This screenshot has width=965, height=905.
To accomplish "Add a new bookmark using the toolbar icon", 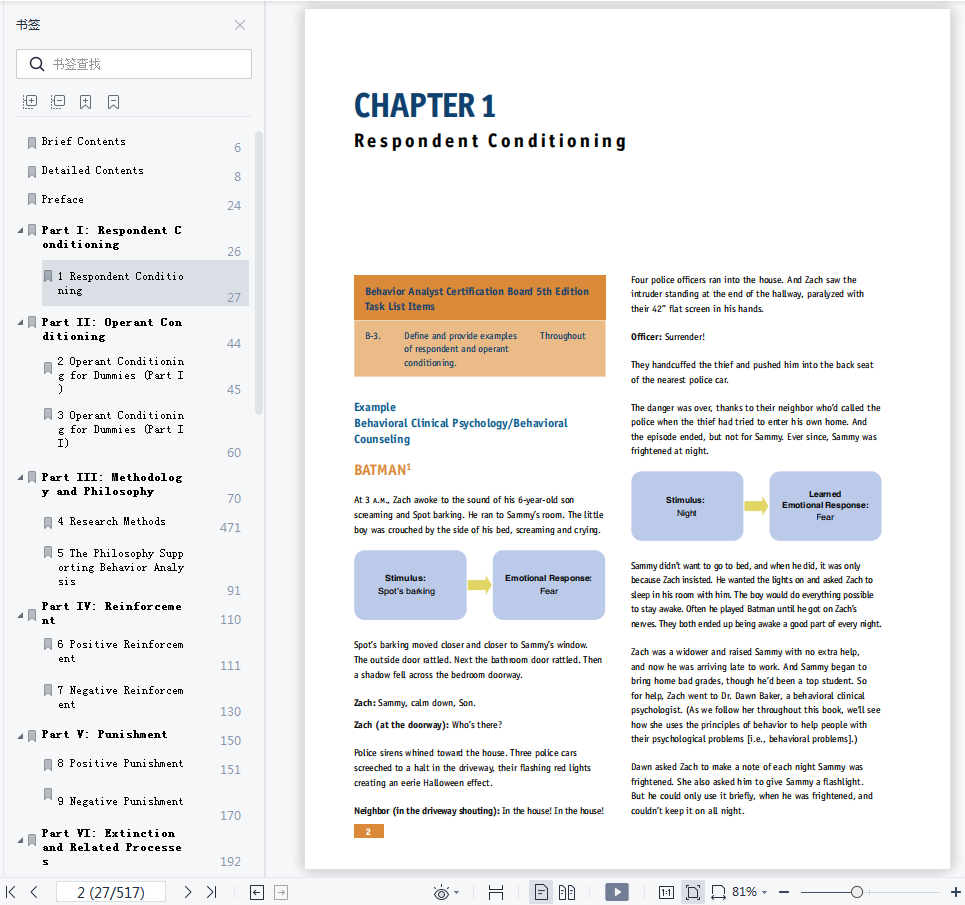I will tap(86, 102).
